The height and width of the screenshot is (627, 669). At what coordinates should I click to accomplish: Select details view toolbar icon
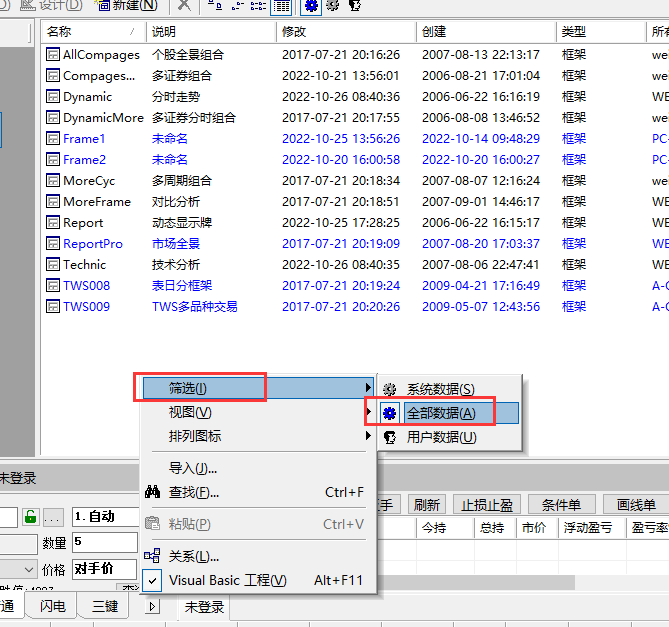pyautogui.click(x=281, y=6)
